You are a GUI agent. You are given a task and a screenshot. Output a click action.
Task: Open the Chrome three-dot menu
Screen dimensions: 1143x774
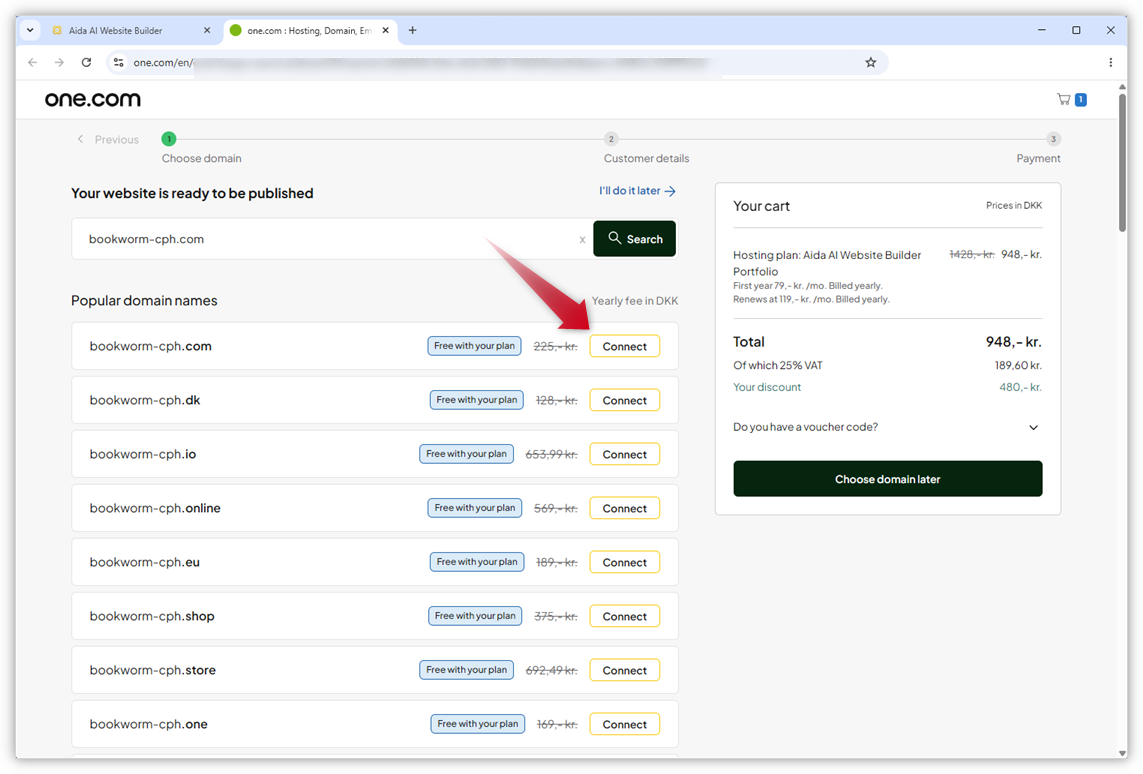coord(1110,63)
